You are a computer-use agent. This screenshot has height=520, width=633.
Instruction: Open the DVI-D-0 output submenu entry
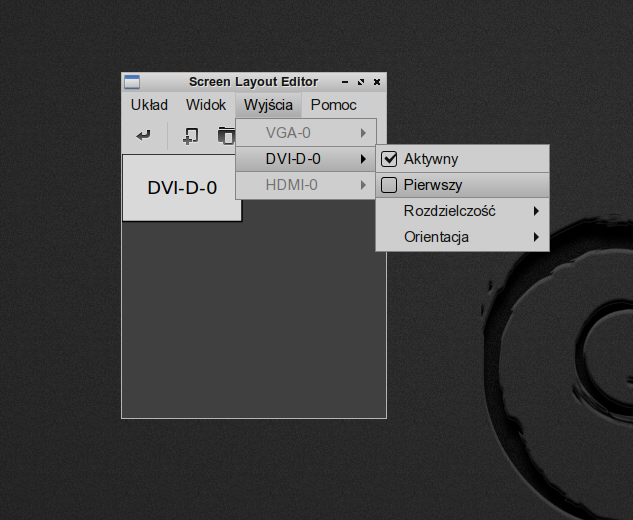pyautogui.click(x=306, y=159)
